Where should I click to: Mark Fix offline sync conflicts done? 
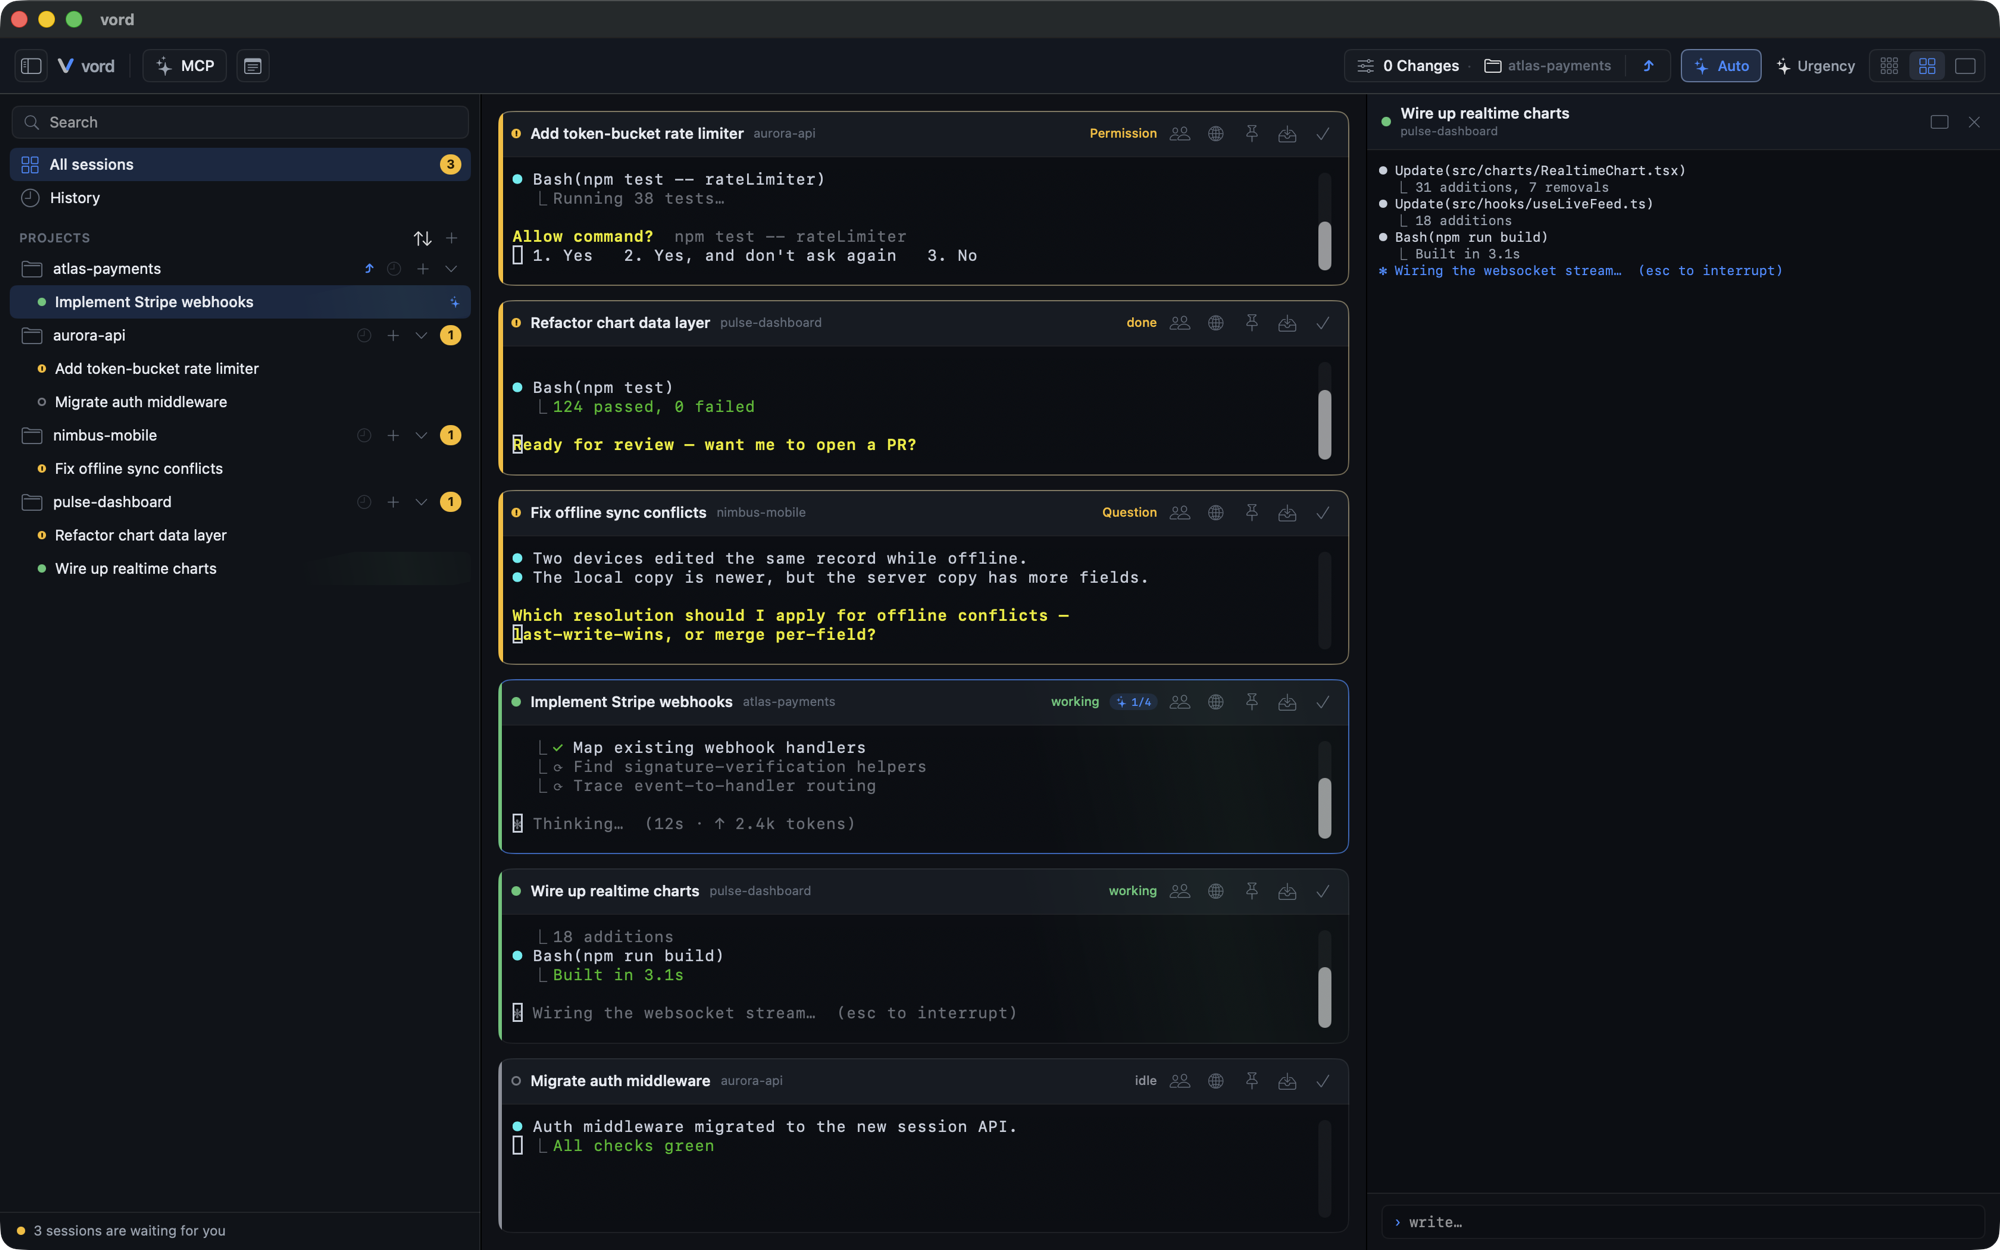(x=1323, y=513)
